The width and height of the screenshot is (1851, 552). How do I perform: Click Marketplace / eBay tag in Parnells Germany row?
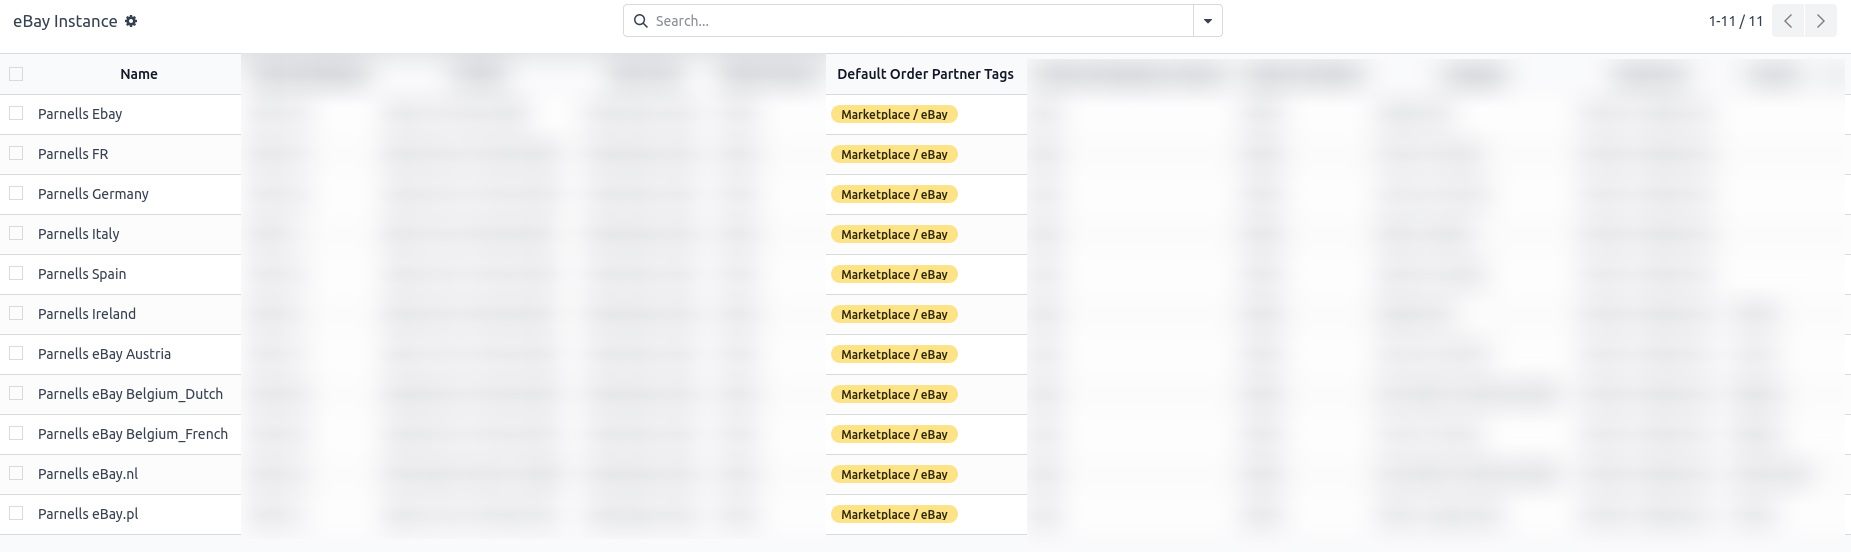click(894, 194)
